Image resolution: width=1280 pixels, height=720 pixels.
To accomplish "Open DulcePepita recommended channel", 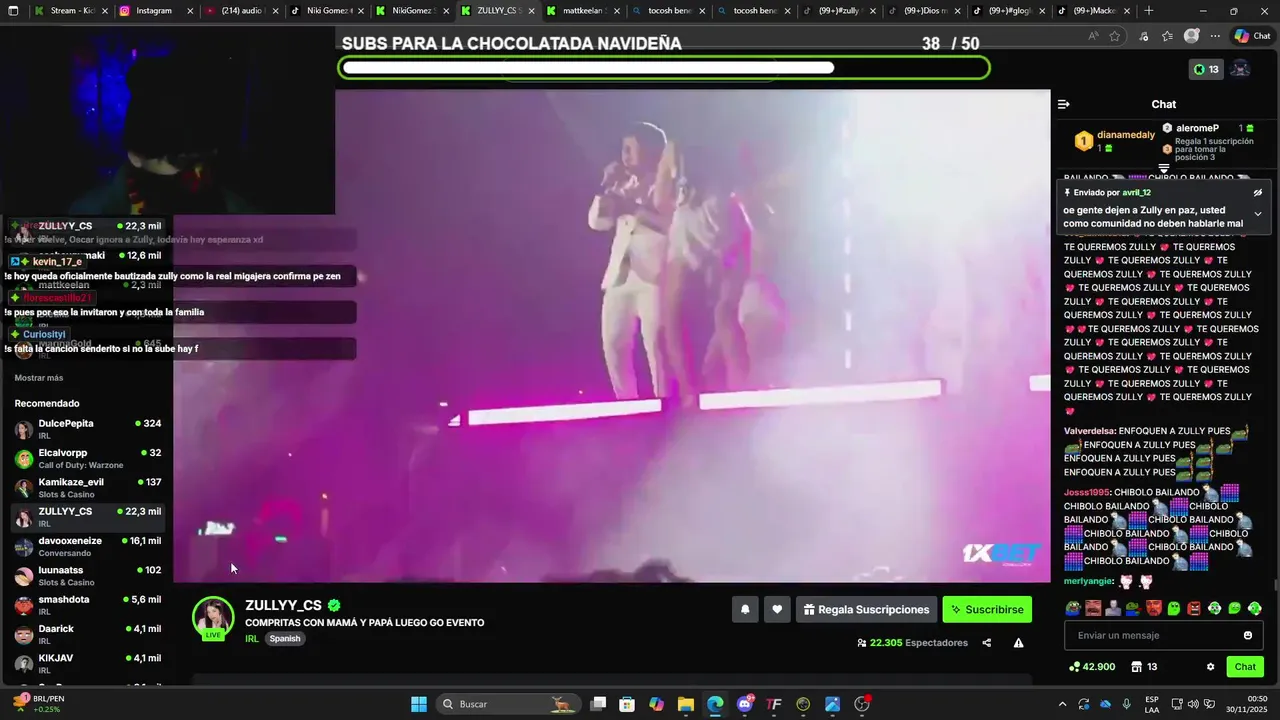I will pyautogui.click(x=87, y=429).
